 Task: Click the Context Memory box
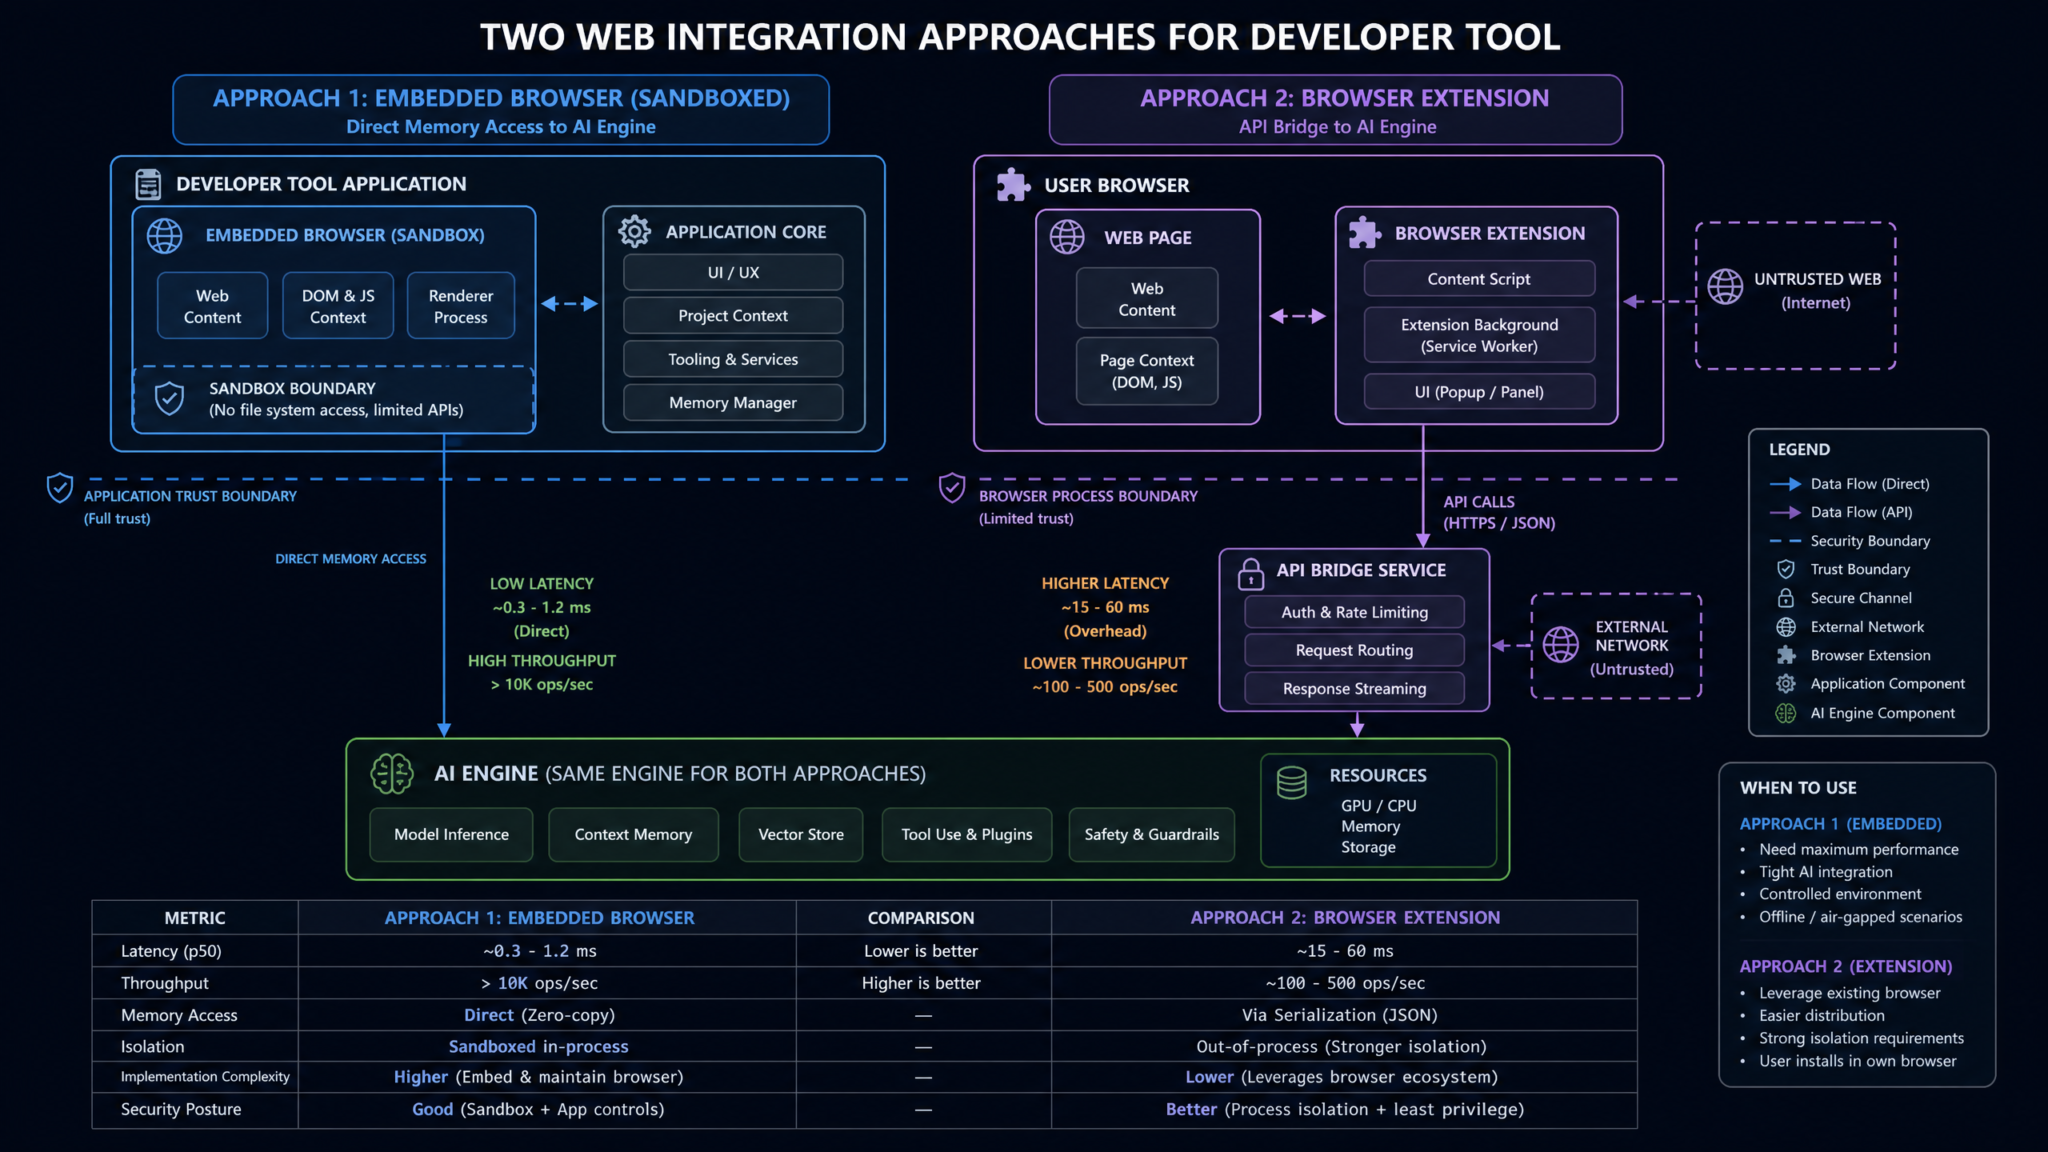click(x=633, y=834)
